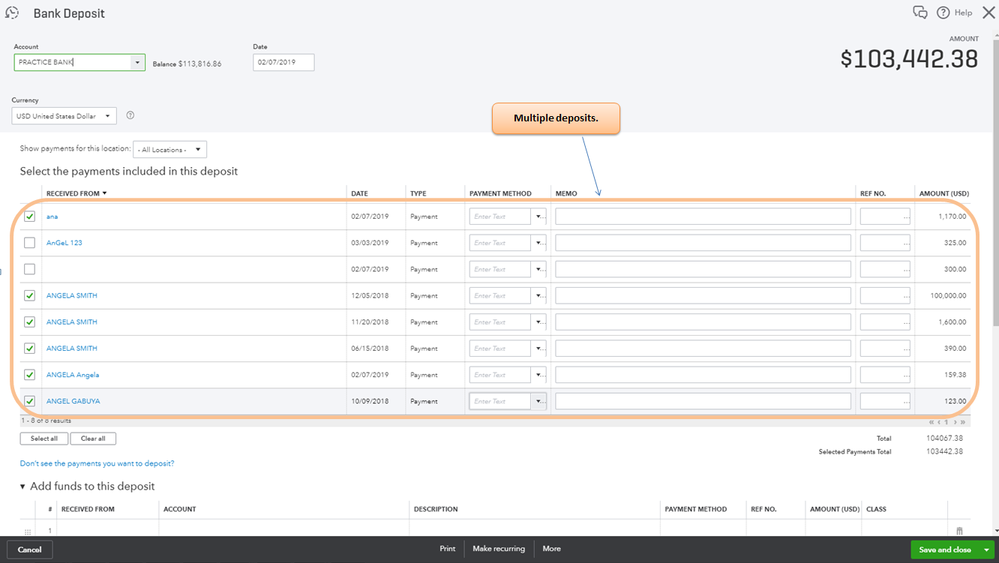Uncheck ANGEL GABUYA payment checkbox
This screenshot has height=563, width=999.
click(29, 401)
